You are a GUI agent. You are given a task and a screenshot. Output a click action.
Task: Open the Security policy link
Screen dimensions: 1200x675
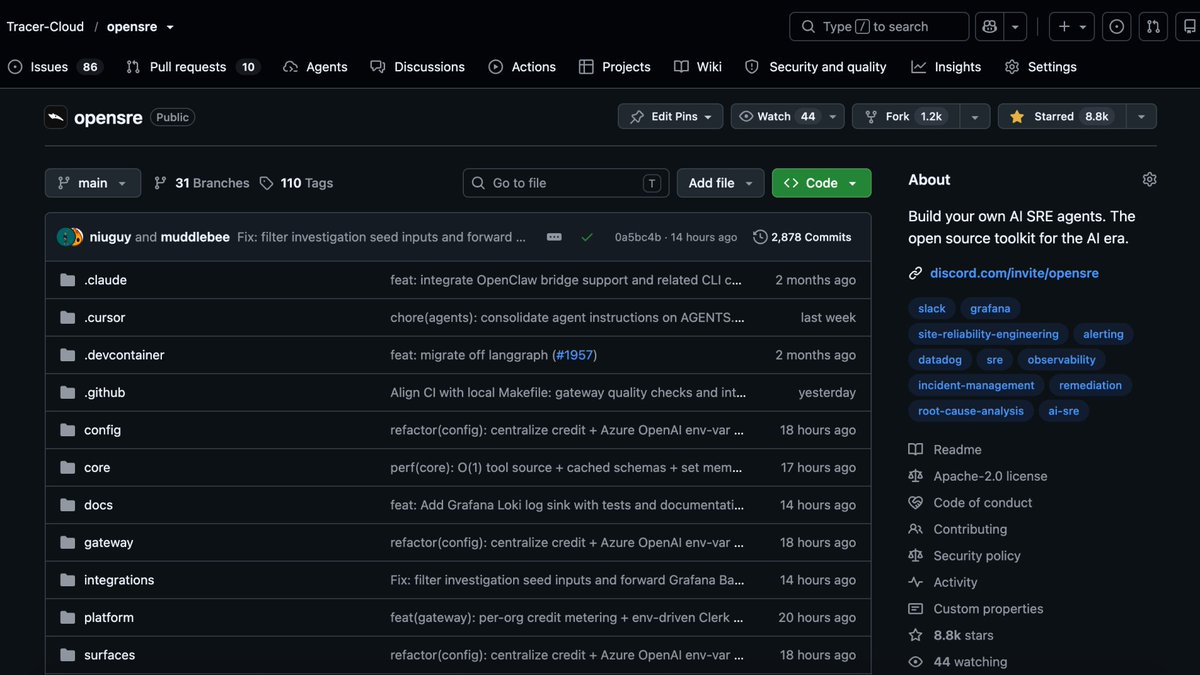coord(977,556)
